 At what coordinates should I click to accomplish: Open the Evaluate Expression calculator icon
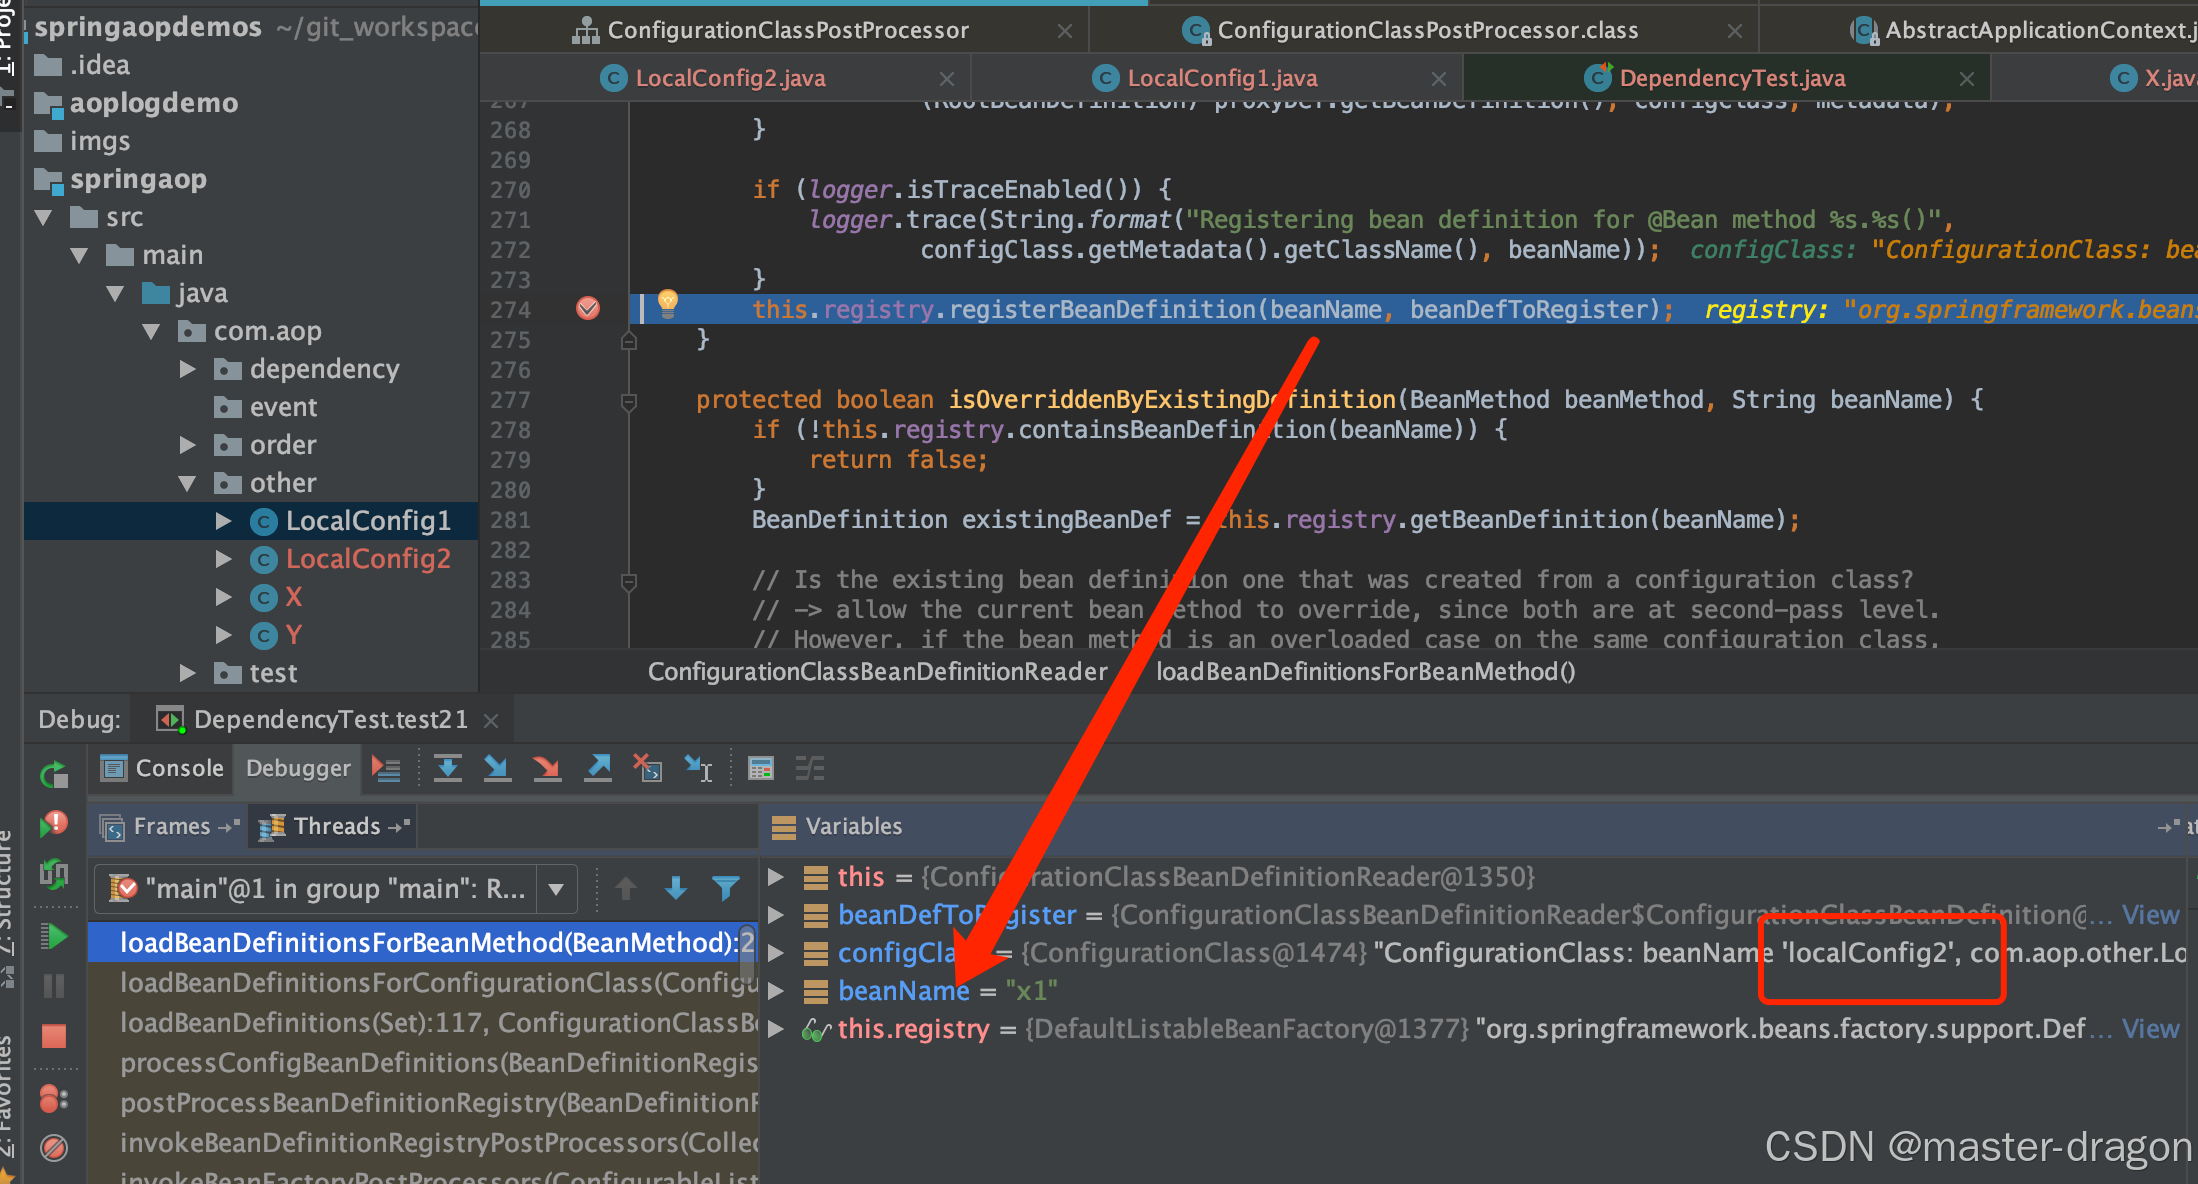[x=761, y=768]
